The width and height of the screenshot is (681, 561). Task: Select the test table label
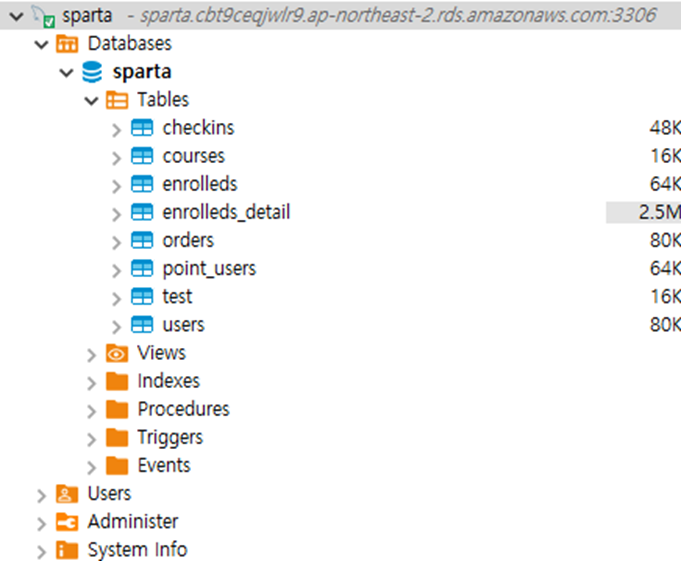tap(177, 297)
